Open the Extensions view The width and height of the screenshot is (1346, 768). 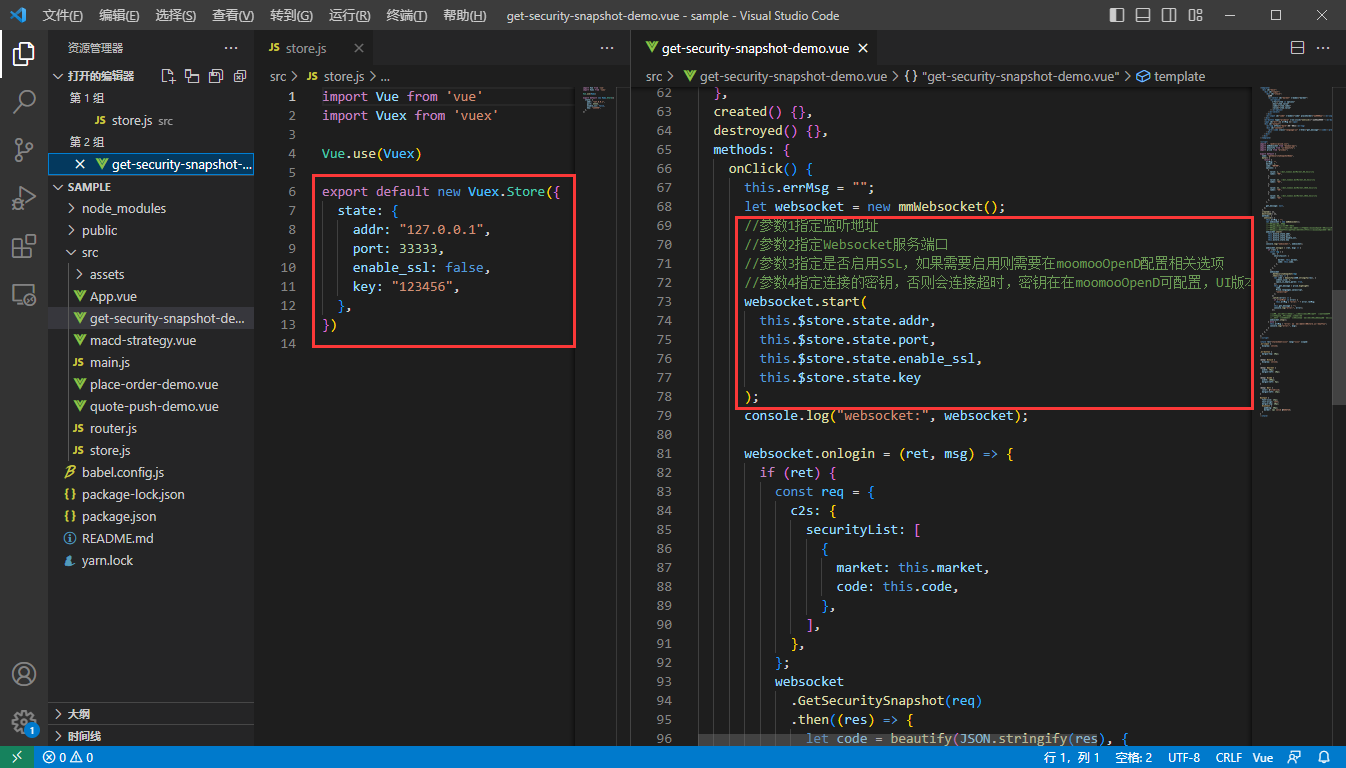24,247
